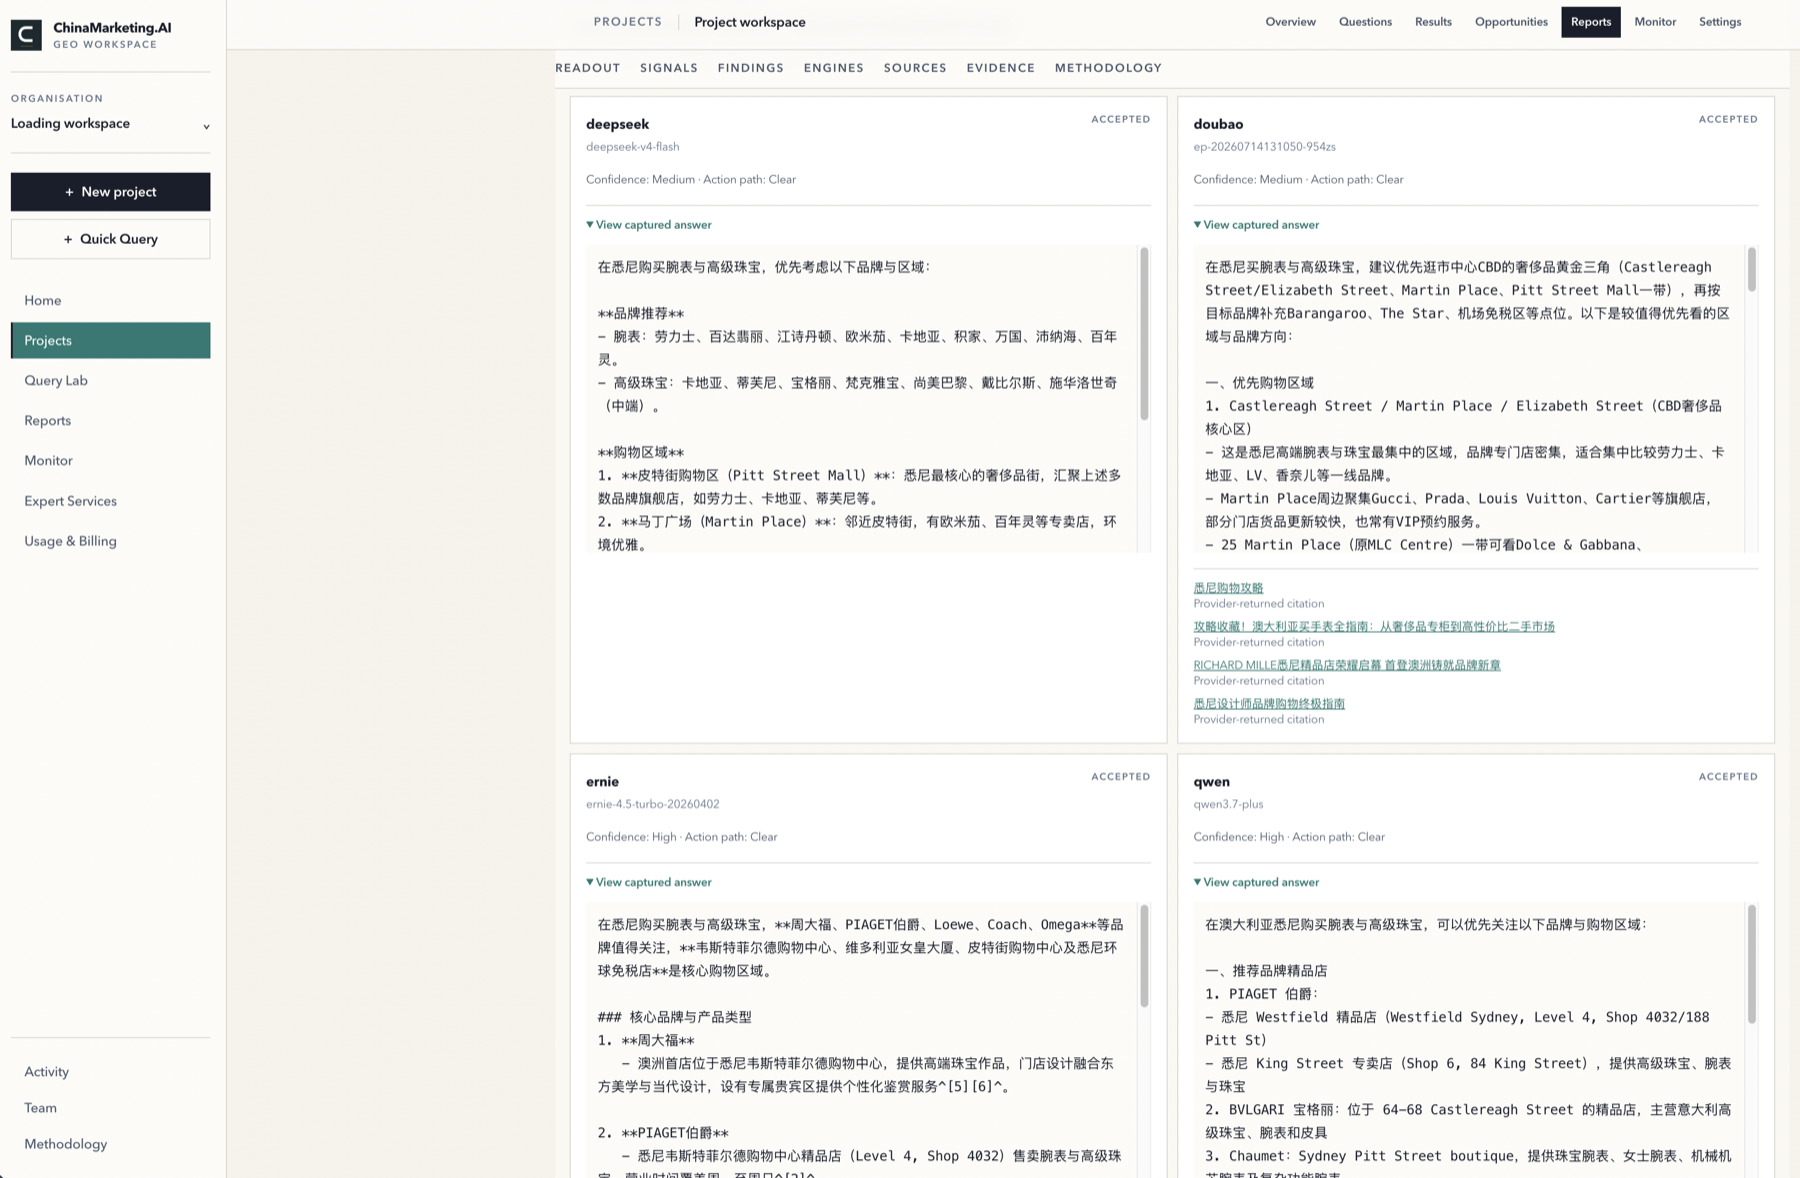Jump to SIGNALS section
The height and width of the screenshot is (1178, 1800).
[669, 68]
